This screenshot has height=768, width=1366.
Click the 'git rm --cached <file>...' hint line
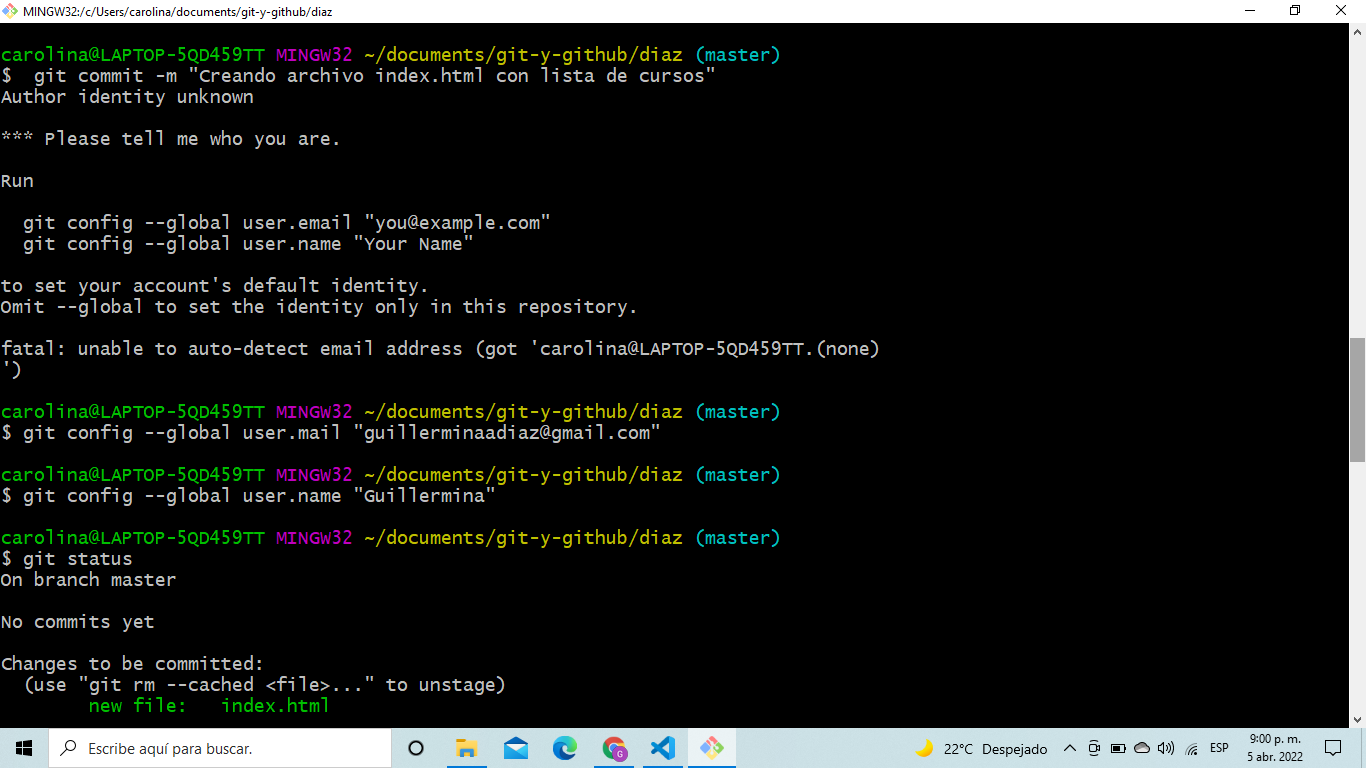264,685
